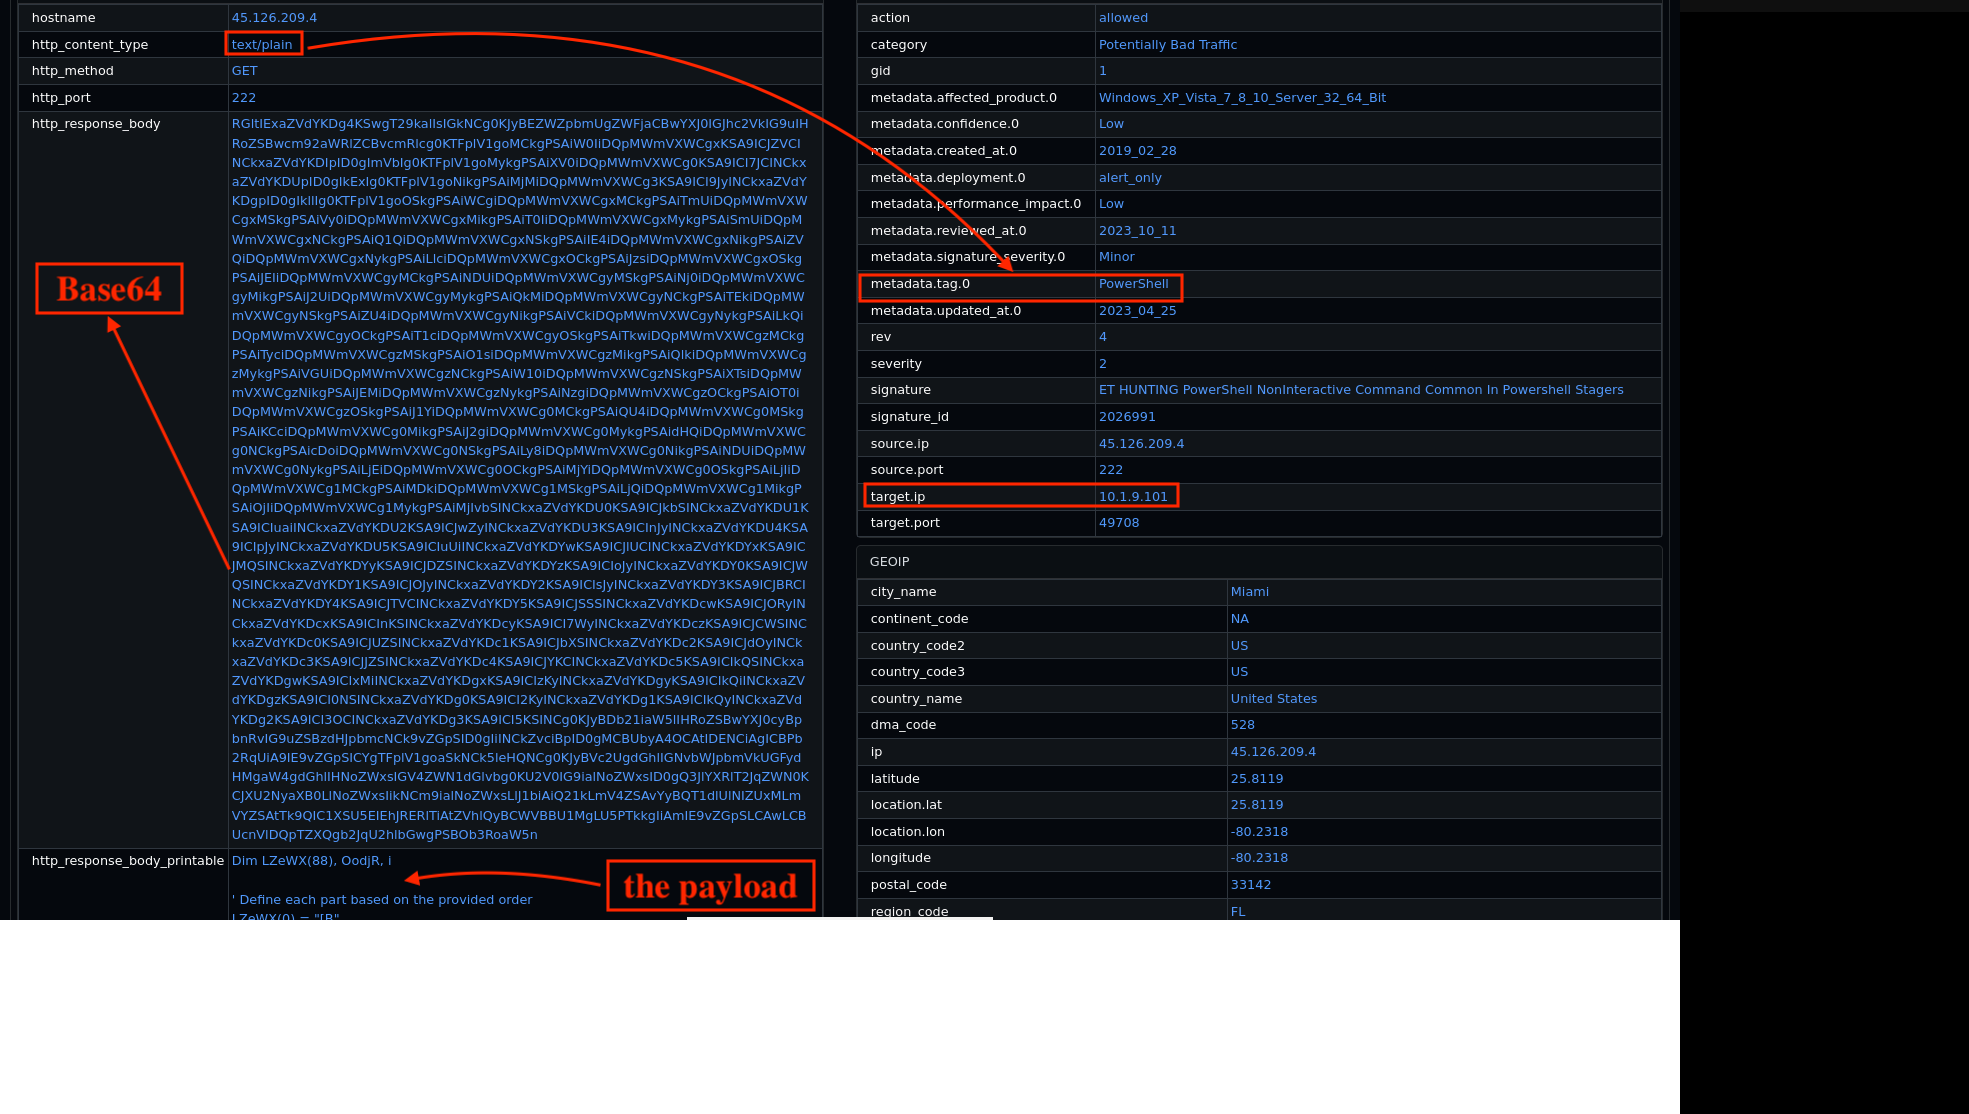The height and width of the screenshot is (1114, 1969).
Task: Expand the http_response_body field
Action: click(95, 124)
